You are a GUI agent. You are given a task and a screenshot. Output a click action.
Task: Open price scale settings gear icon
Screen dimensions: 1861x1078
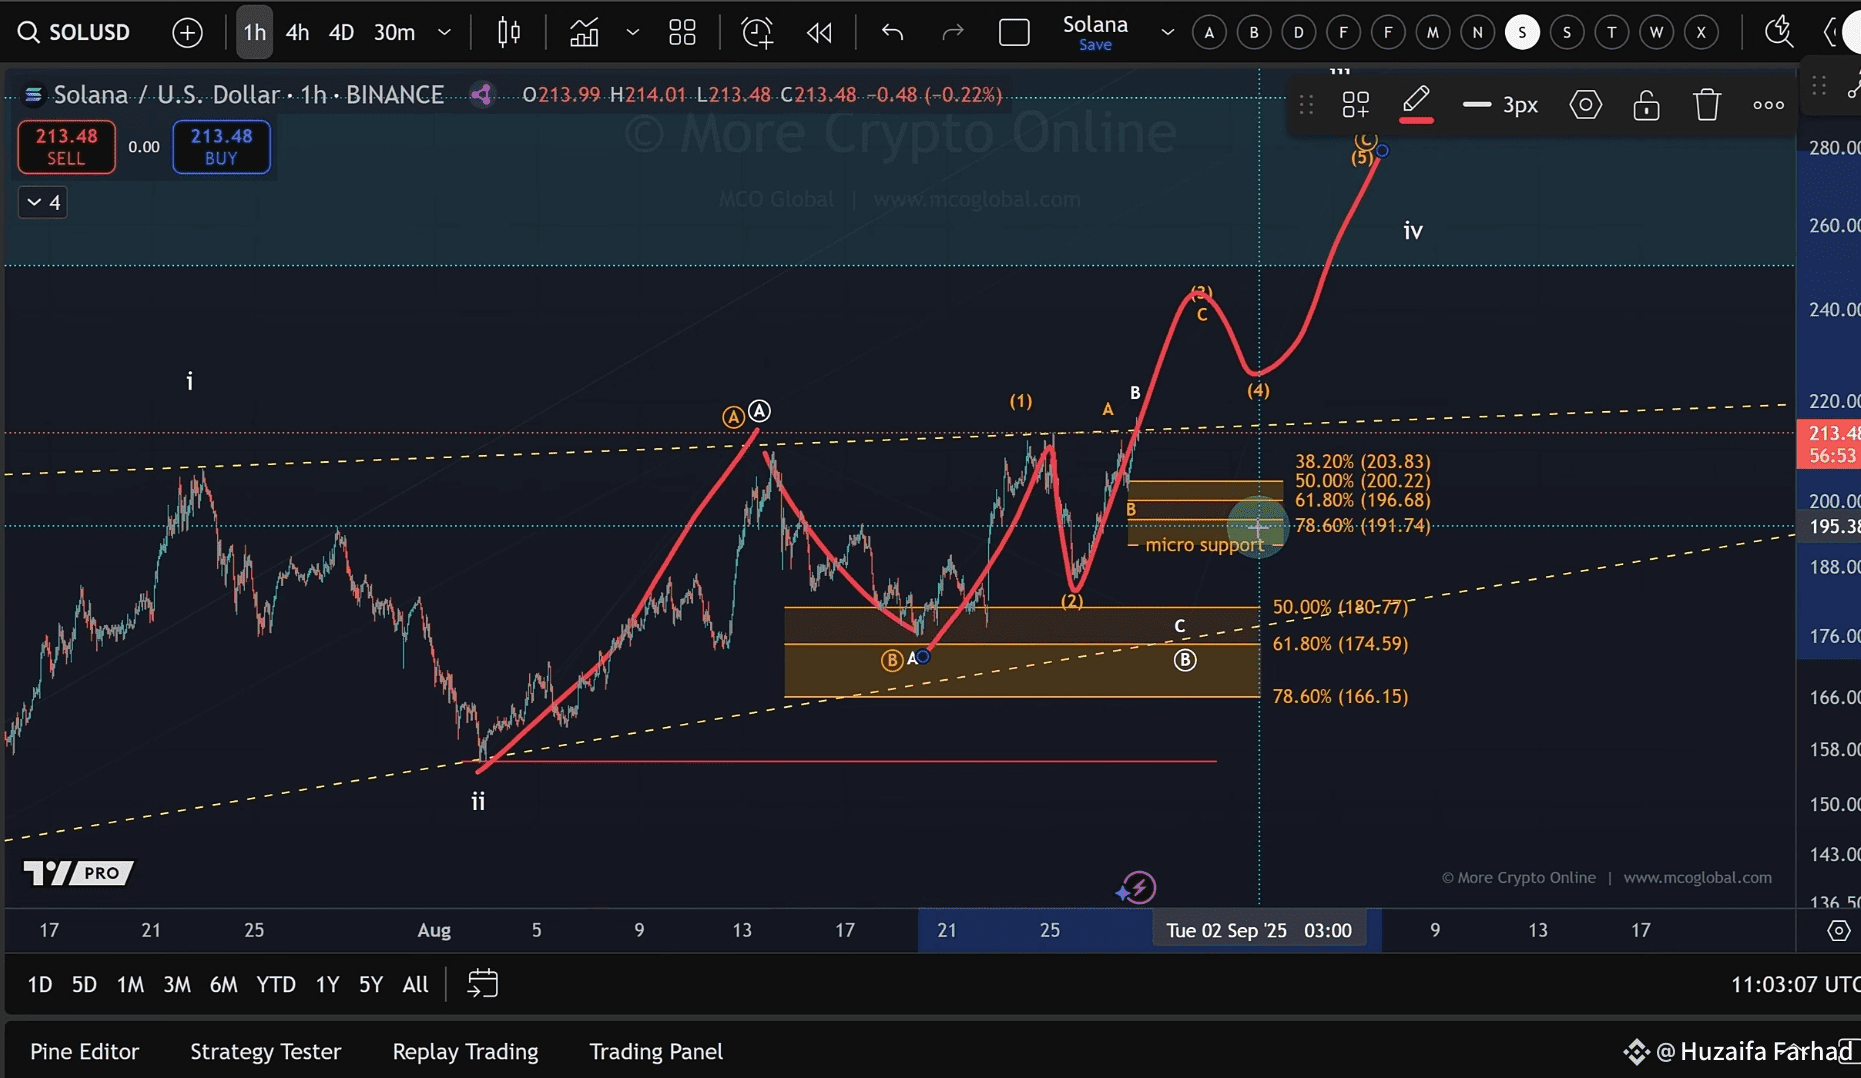pos(1838,930)
